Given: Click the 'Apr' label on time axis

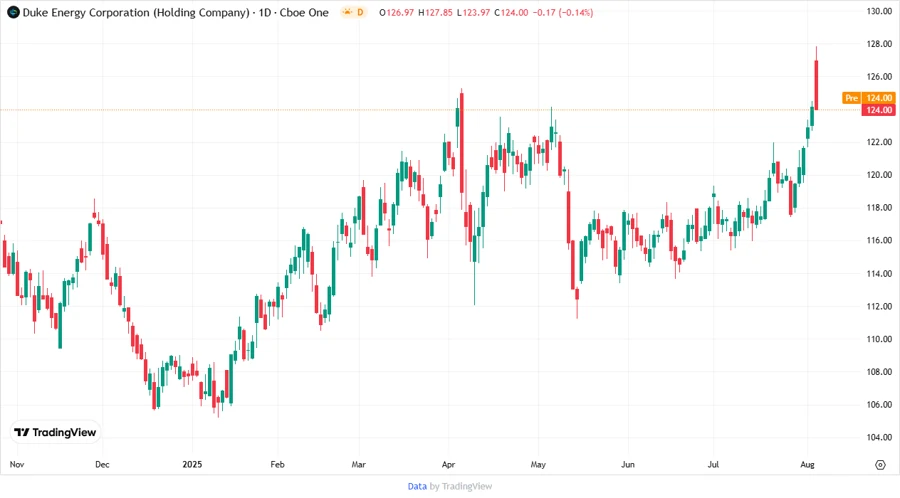Looking at the screenshot, I should coord(448,464).
